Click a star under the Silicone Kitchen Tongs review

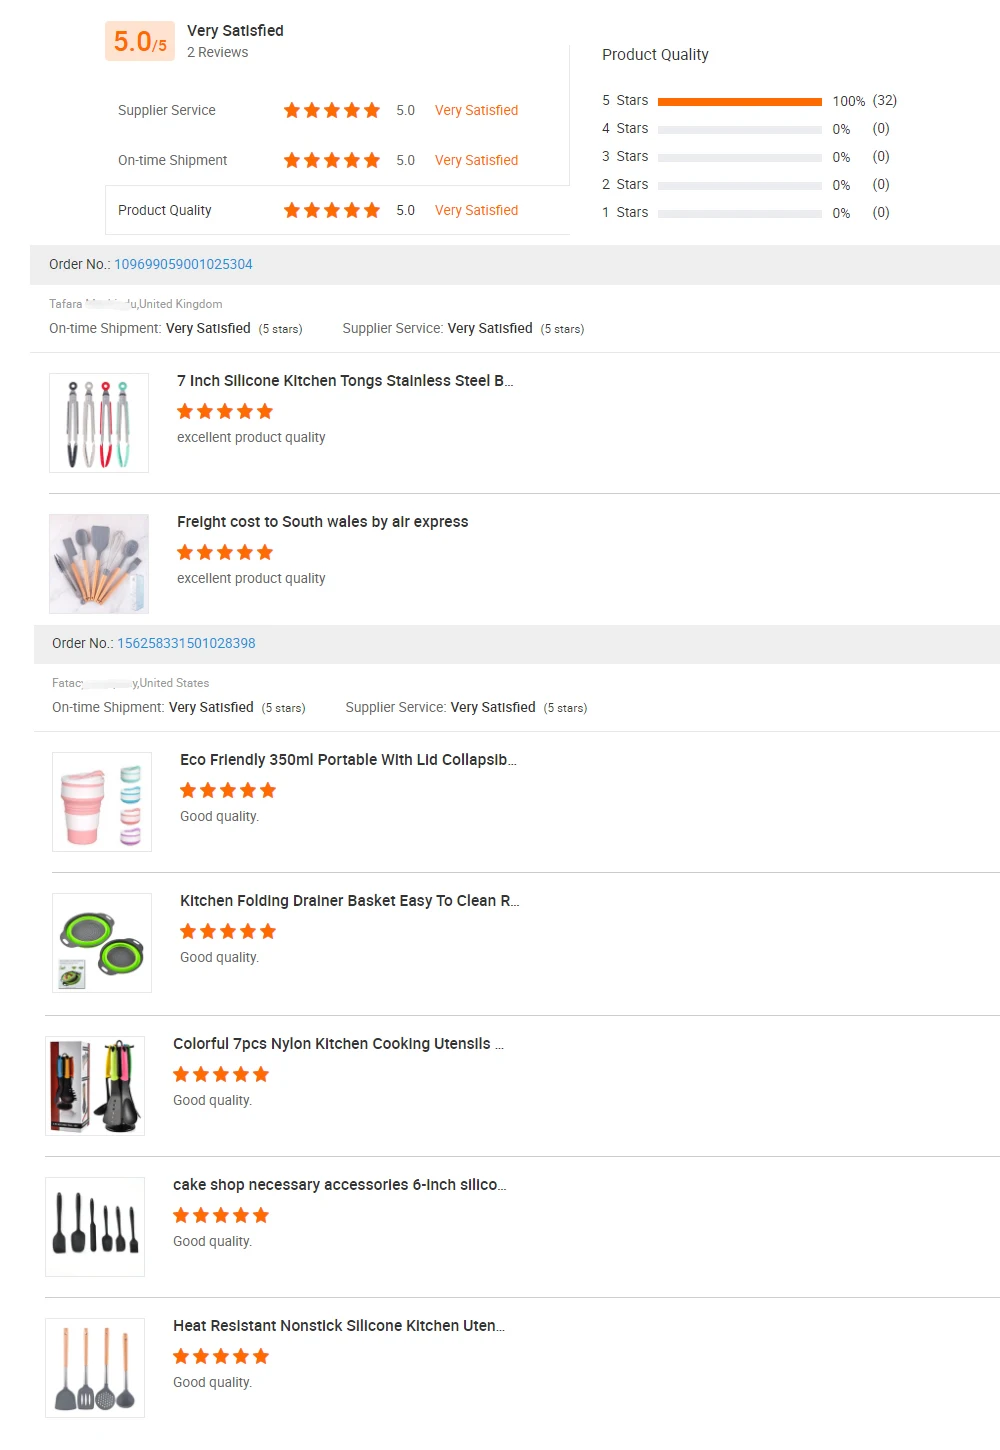coord(224,411)
